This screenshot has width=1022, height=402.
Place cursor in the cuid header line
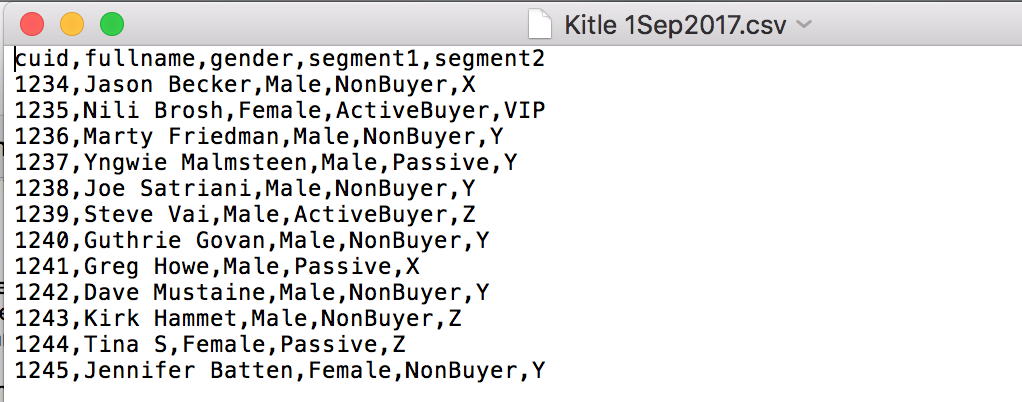[x=280, y=59]
